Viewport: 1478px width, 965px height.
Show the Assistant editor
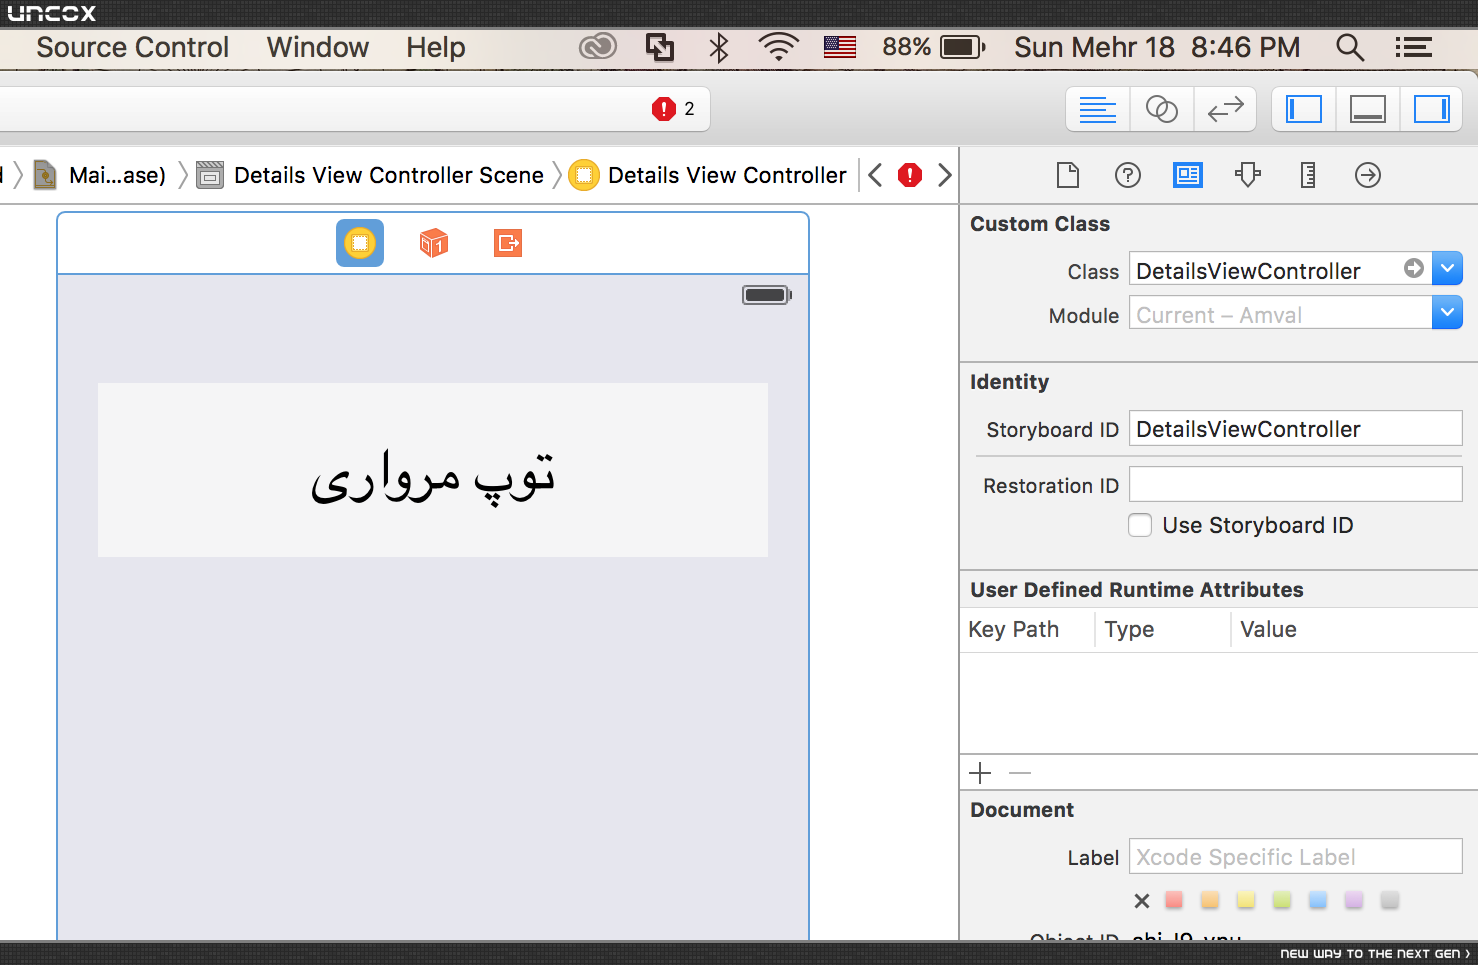tap(1161, 109)
